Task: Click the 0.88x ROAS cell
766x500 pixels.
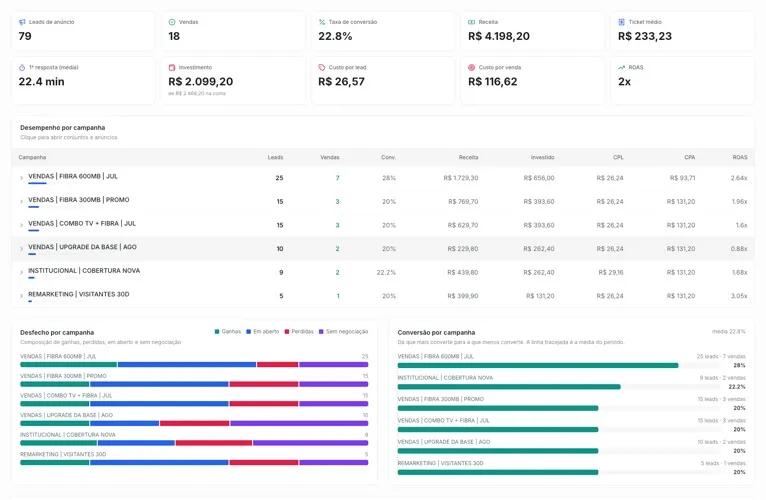Action: (739, 249)
